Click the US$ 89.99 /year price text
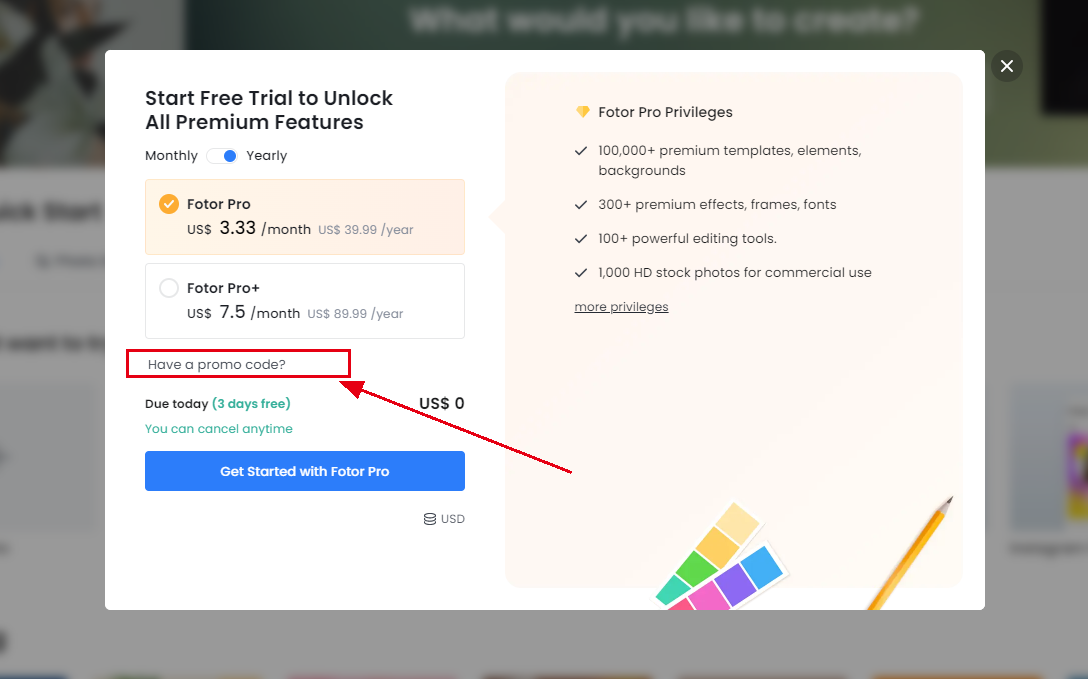This screenshot has width=1088, height=679. 355,314
